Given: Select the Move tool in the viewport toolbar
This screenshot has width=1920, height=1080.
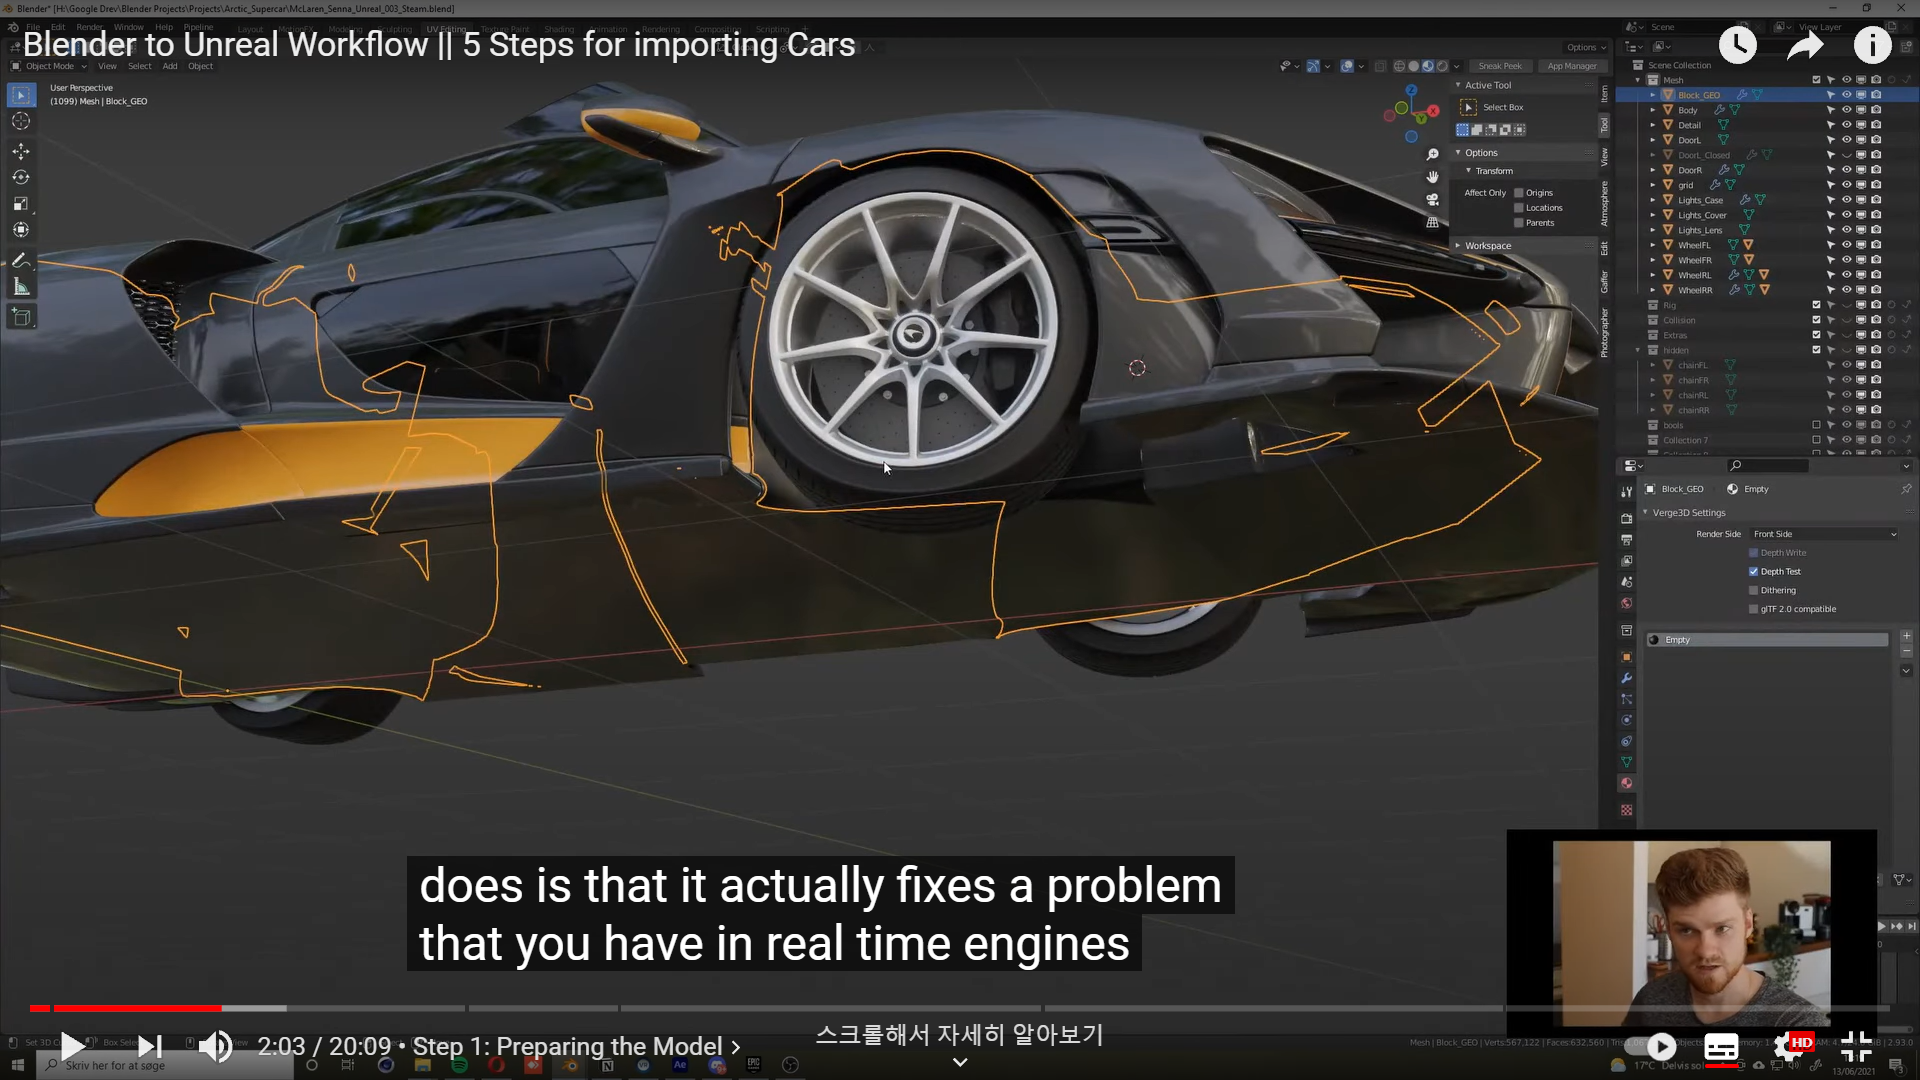Looking at the screenshot, I should (x=21, y=151).
